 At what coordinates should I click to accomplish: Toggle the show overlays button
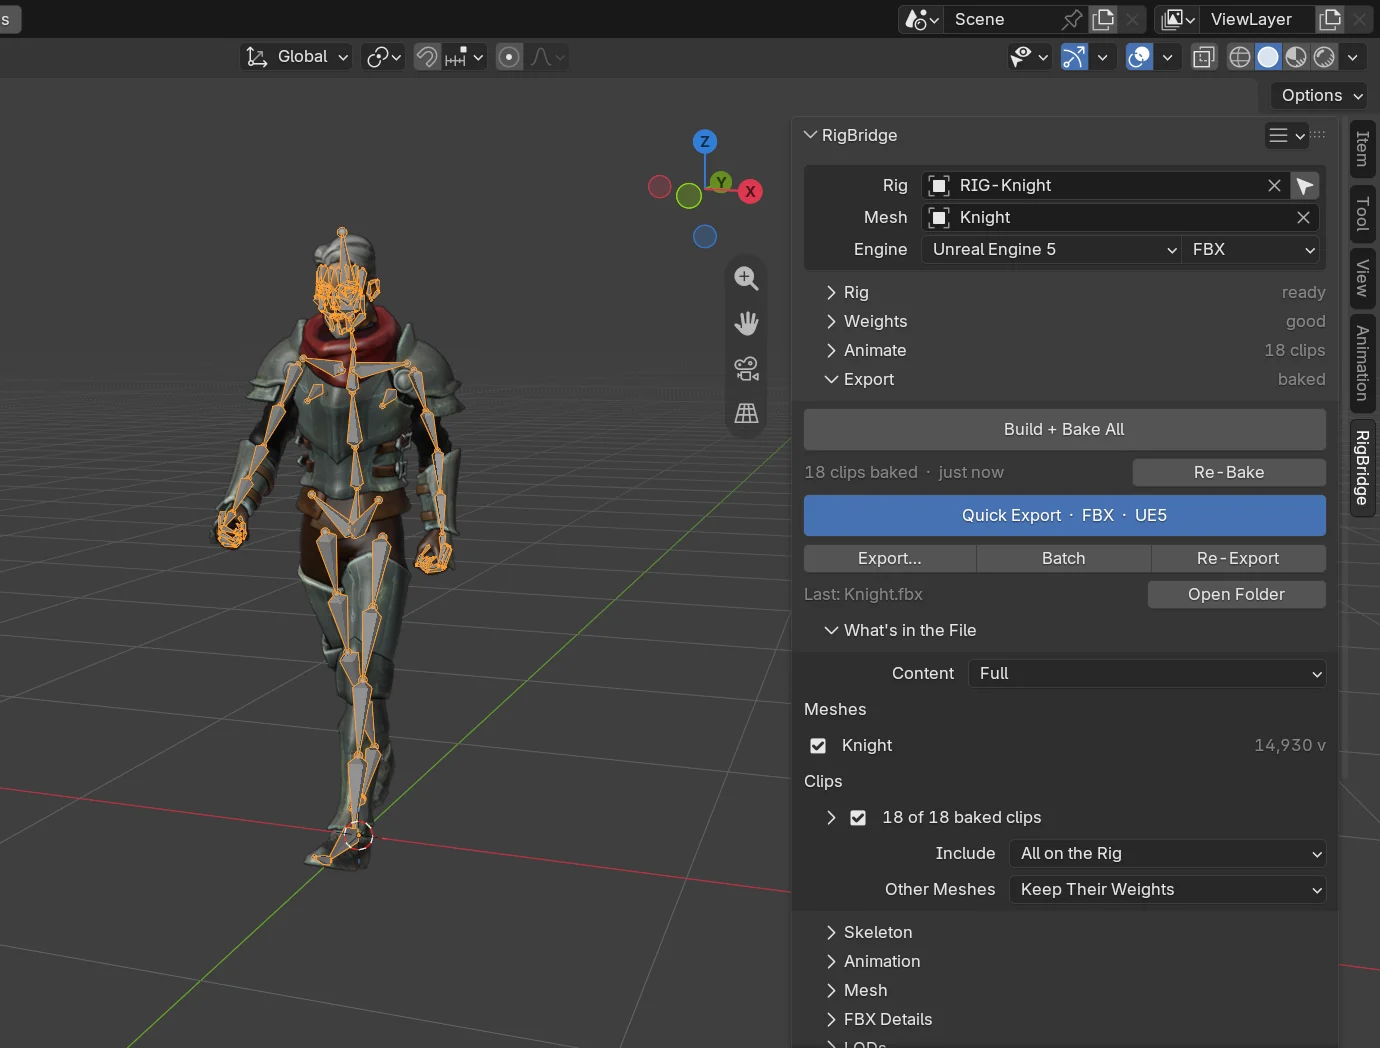pos(1139,57)
